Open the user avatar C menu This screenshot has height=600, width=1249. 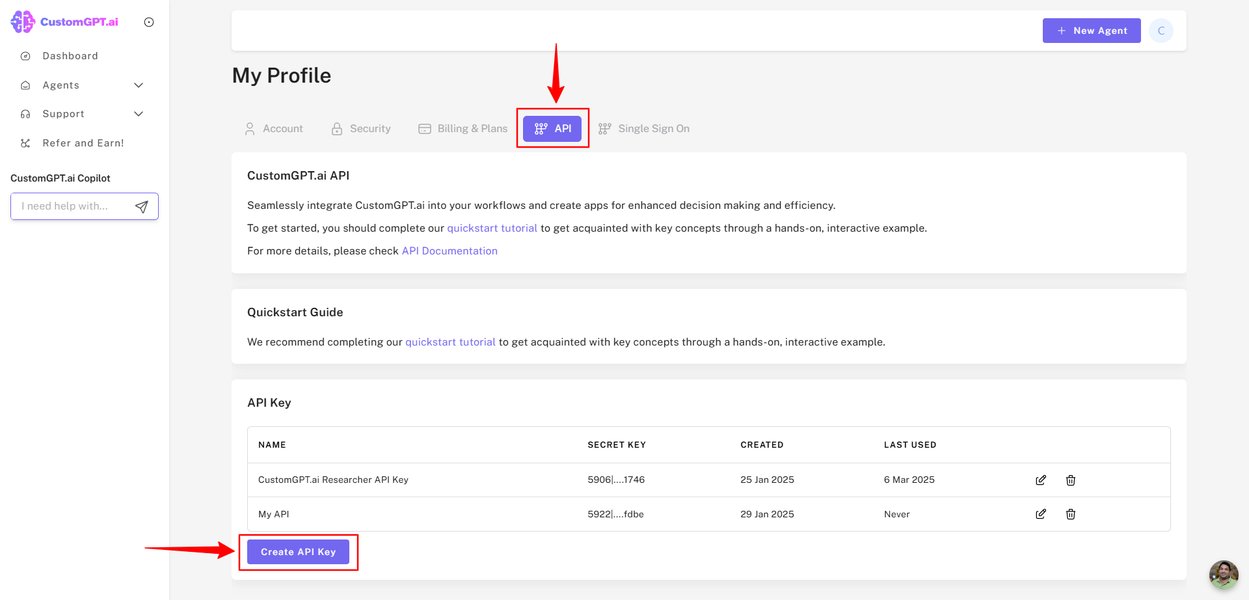[1161, 31]
